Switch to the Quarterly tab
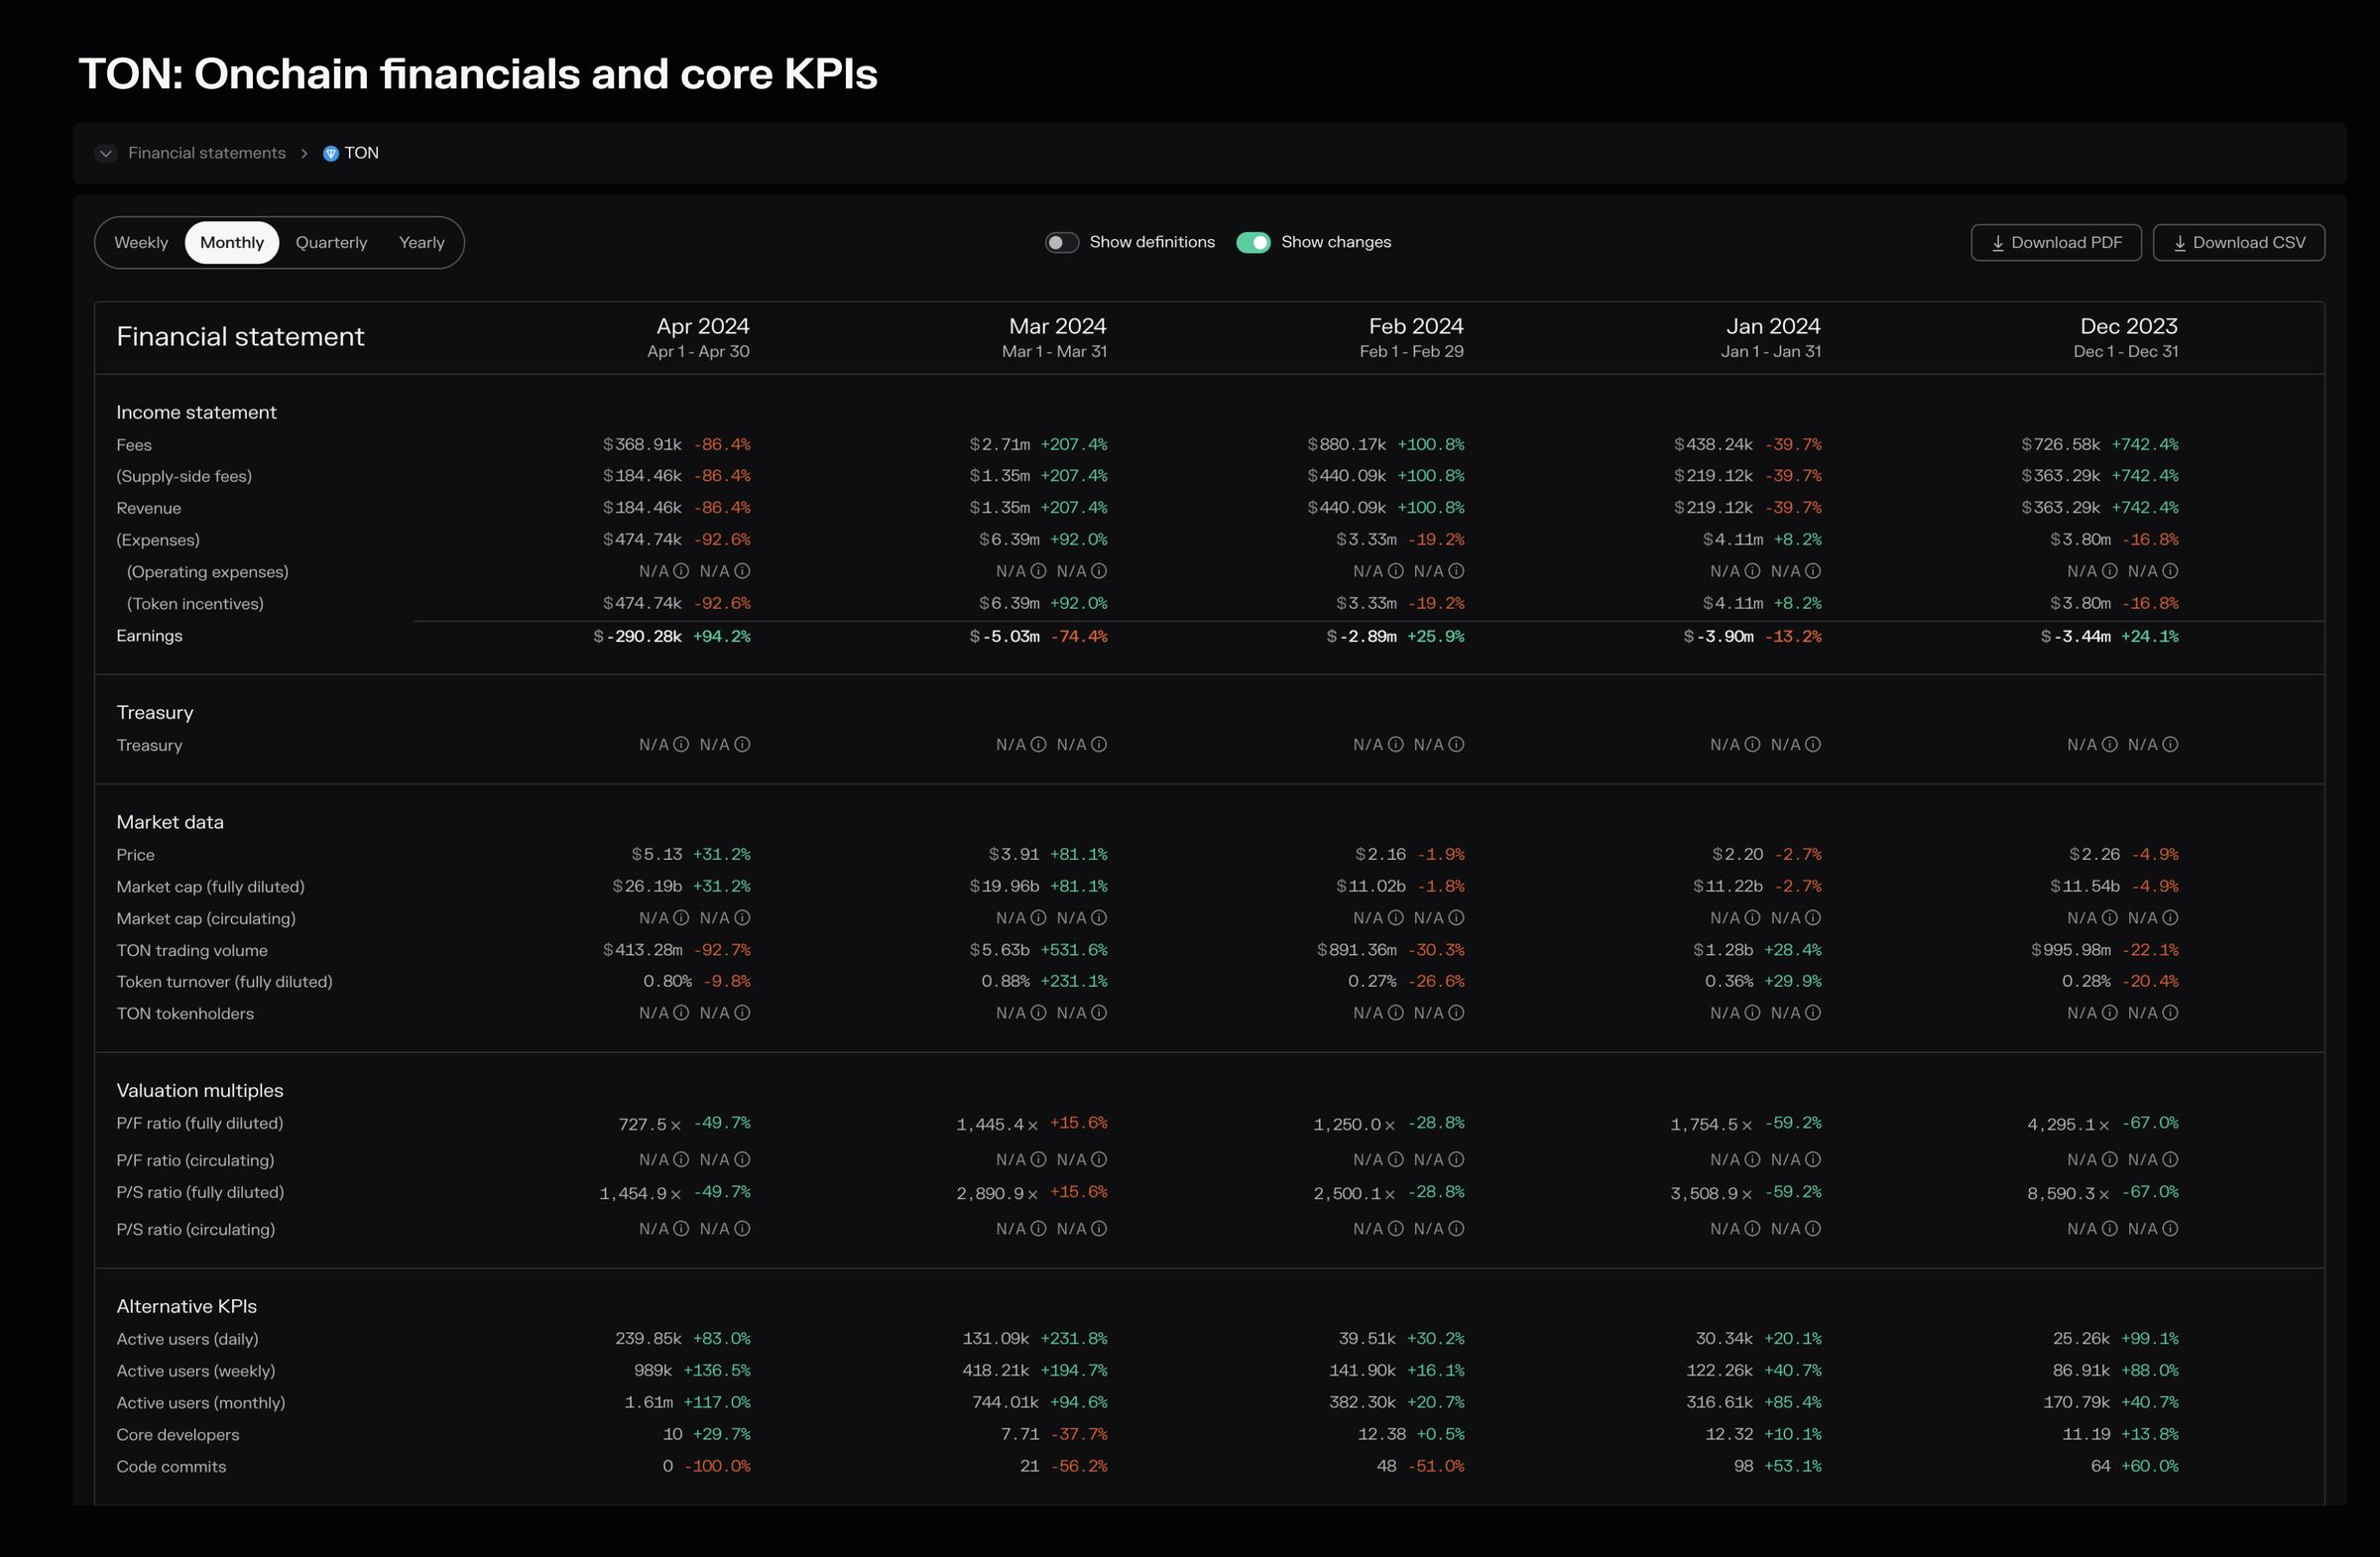The width and height of the screenshot is (2380, 1557). point(331,243)
